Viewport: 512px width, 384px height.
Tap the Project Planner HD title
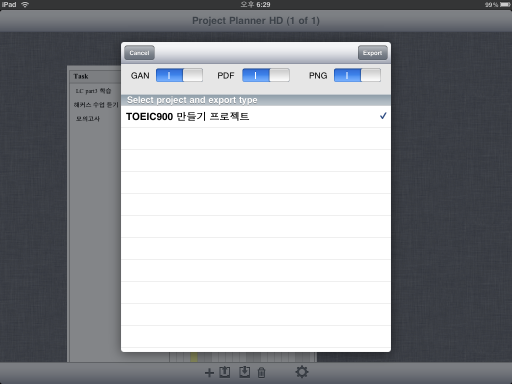(x=256, y=21)
